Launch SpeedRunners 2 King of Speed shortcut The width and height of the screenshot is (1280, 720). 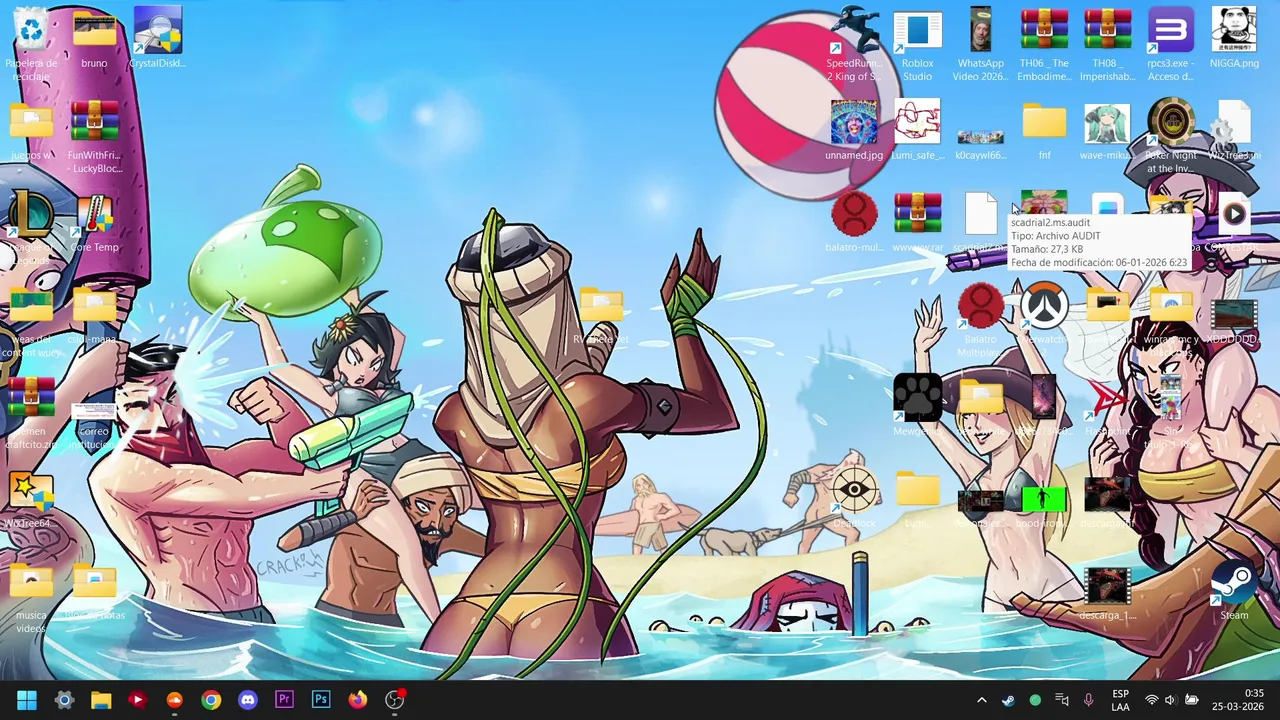854,45
